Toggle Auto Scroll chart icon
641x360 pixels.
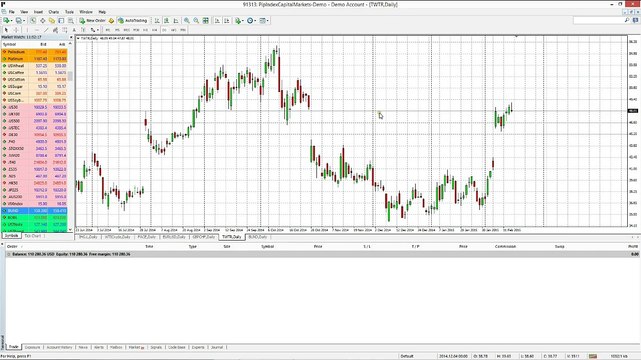217,20
